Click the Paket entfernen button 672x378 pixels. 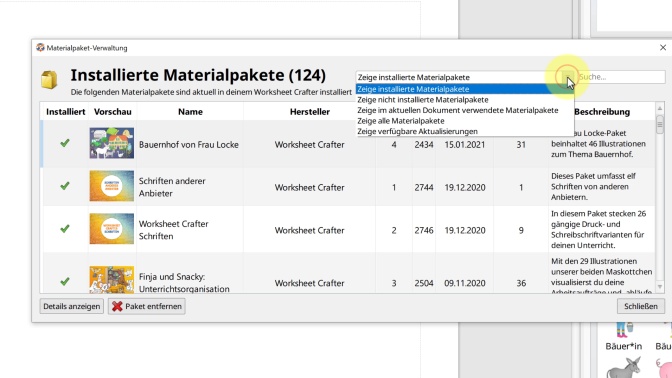tap(147, 306)
